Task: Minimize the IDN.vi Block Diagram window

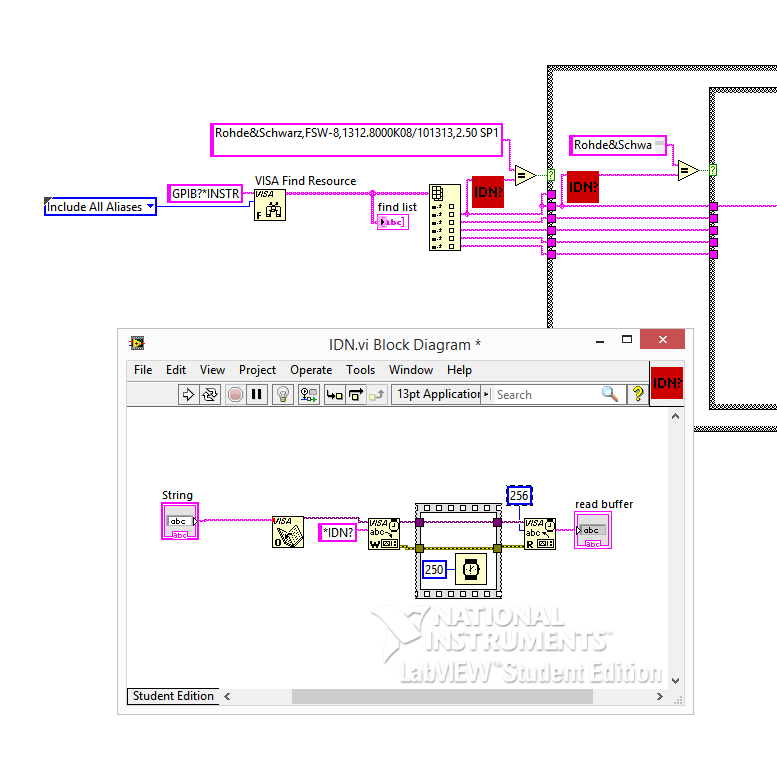Action: click(x=600, y=340)
